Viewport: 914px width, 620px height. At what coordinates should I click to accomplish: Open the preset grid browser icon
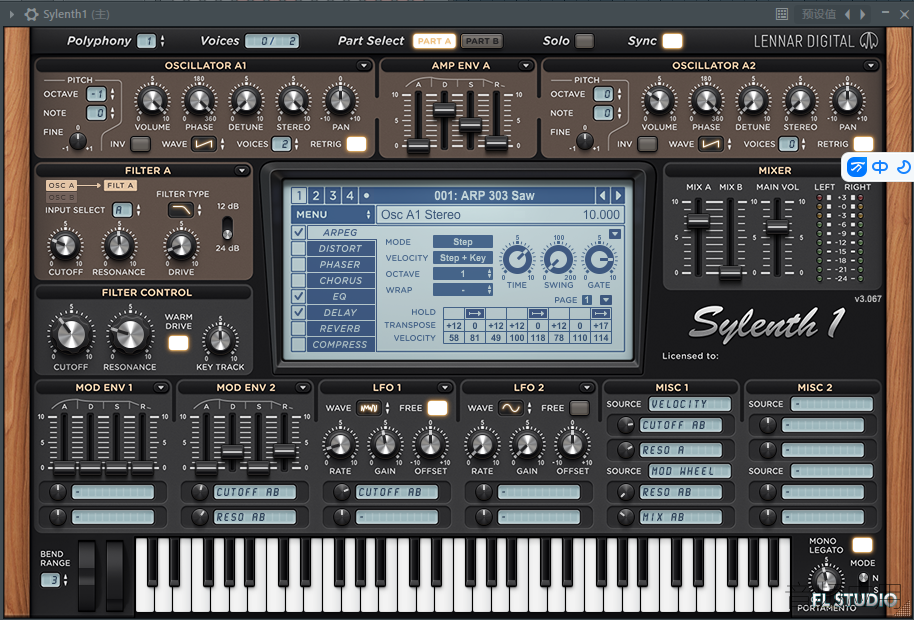[x=782, y=14]
